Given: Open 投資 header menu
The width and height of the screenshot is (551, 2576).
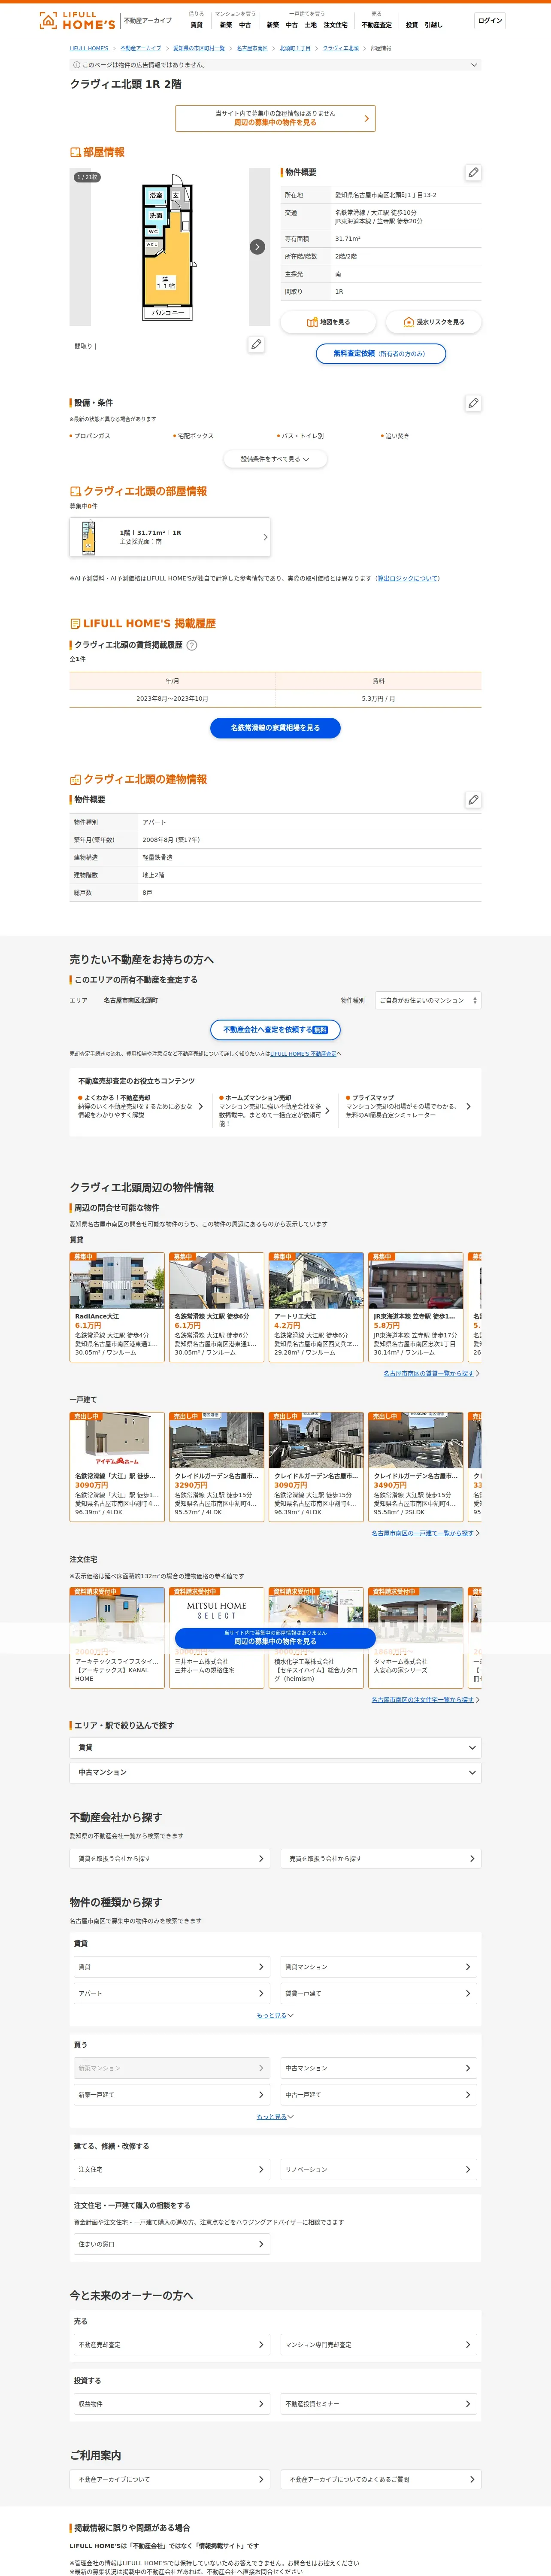Looking at the screenshot, I should pos(411,25).
